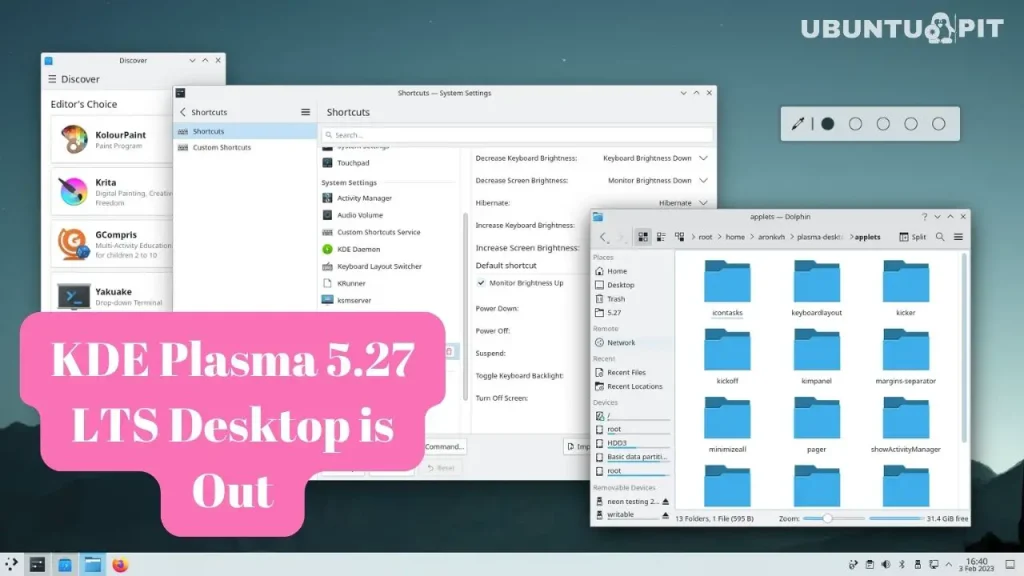Click Dolphin free space bar

click(896, 519)
